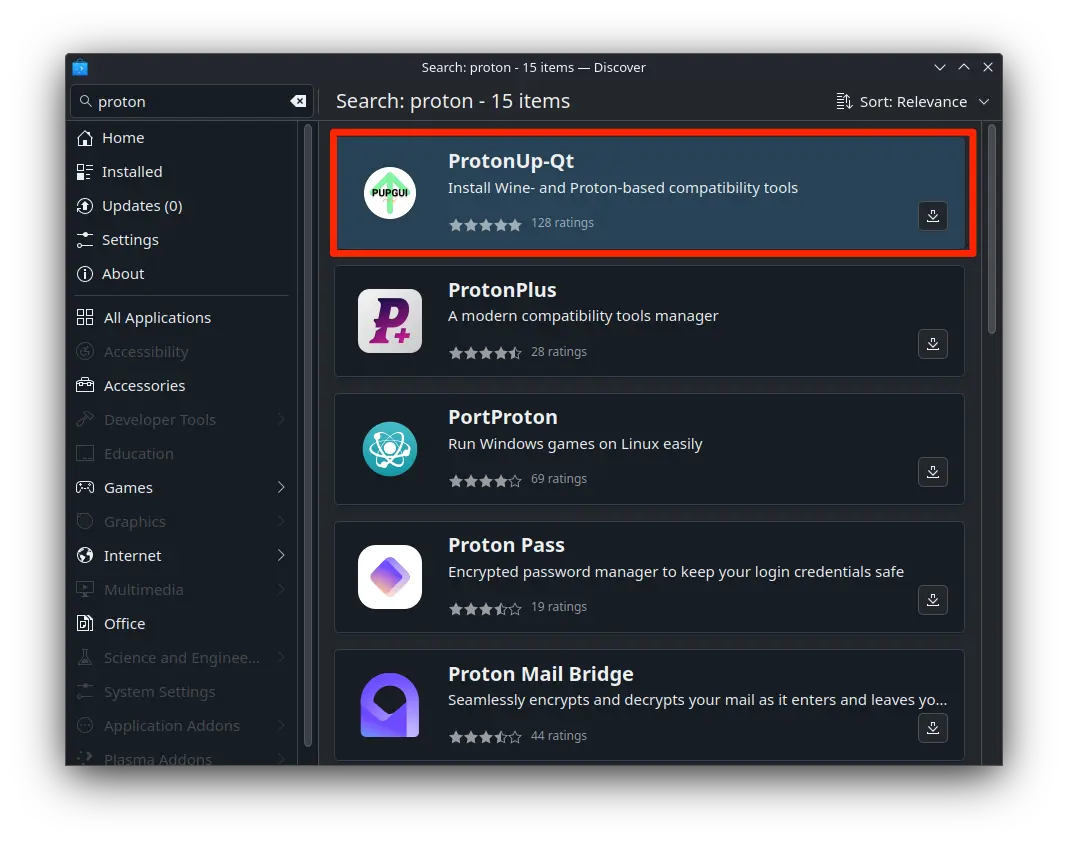1068x843 pixels.
Task: Maximize the Discover window
Action: click(964, 67)
